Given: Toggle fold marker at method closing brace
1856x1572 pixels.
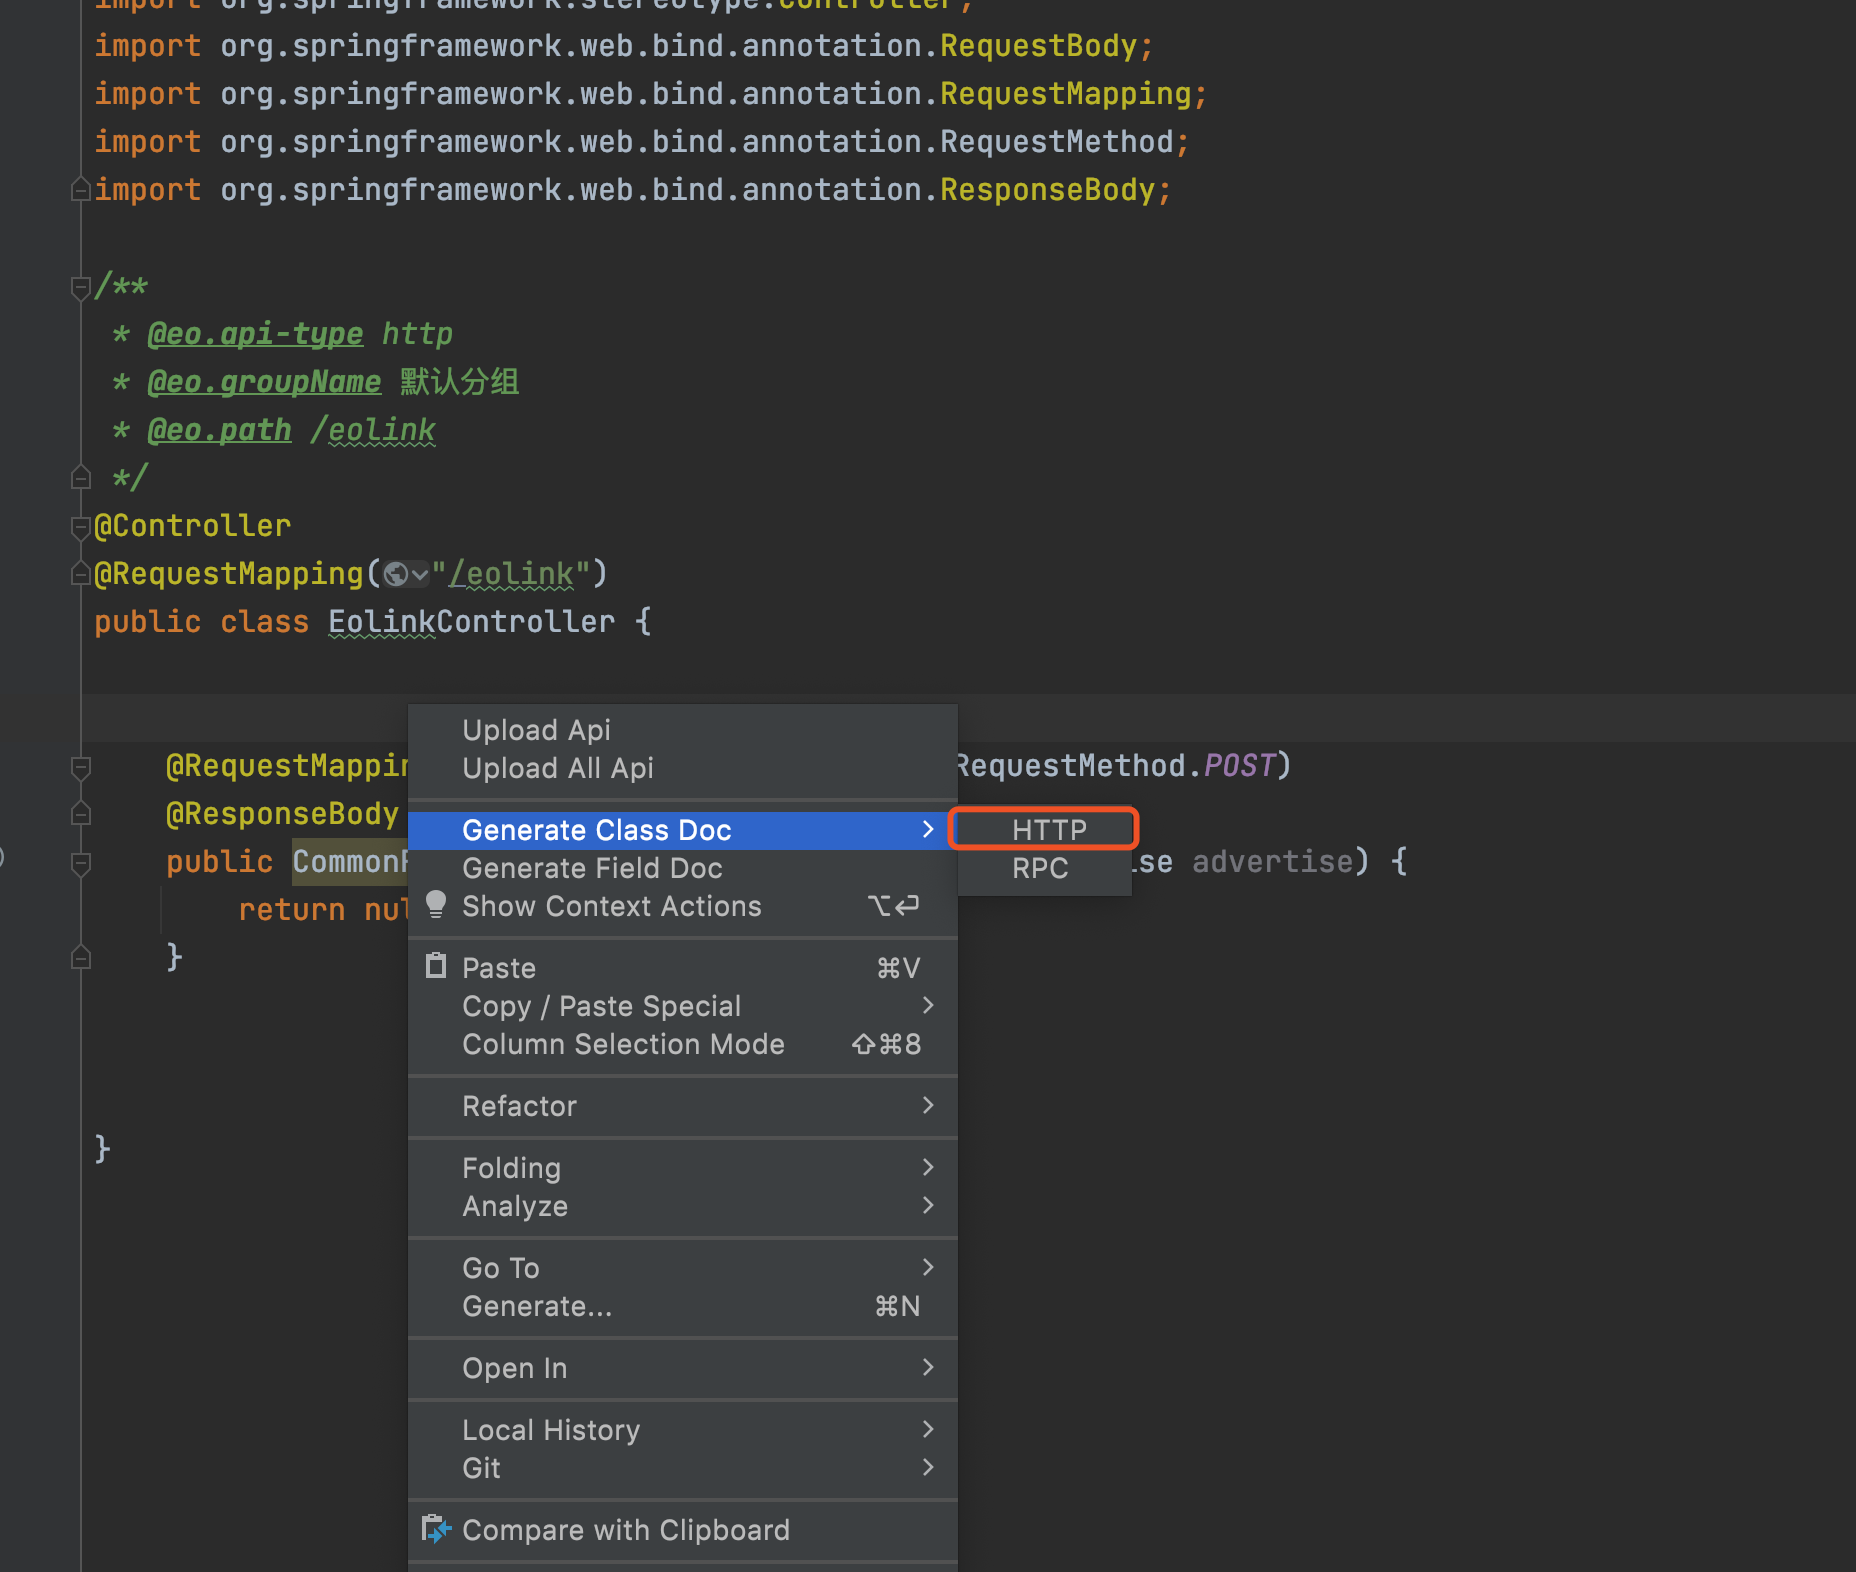Looking at the screenshot, I should pos(81,957).
